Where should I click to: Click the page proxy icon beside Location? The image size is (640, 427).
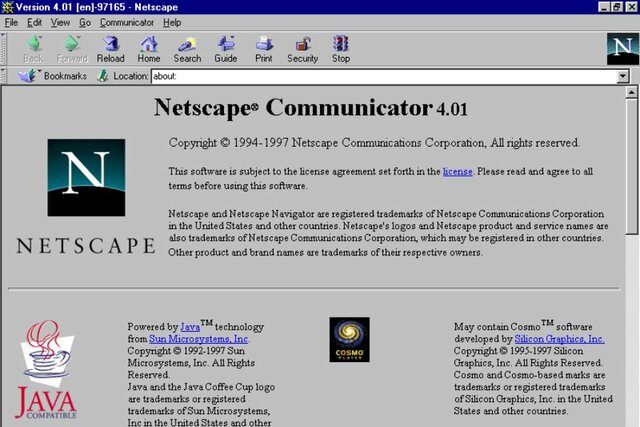coord(103,76)
